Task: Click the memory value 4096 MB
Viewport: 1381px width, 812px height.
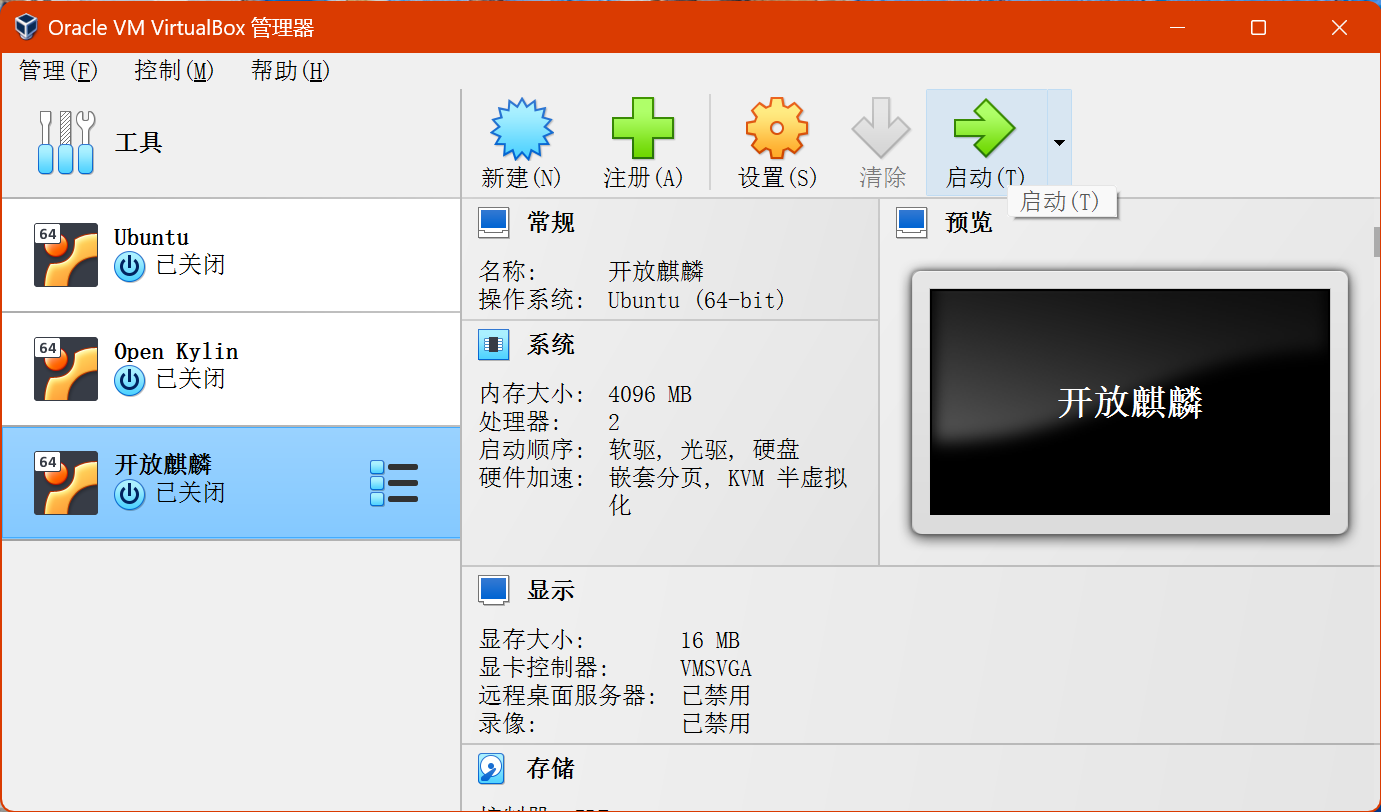Action: (650, 394)
